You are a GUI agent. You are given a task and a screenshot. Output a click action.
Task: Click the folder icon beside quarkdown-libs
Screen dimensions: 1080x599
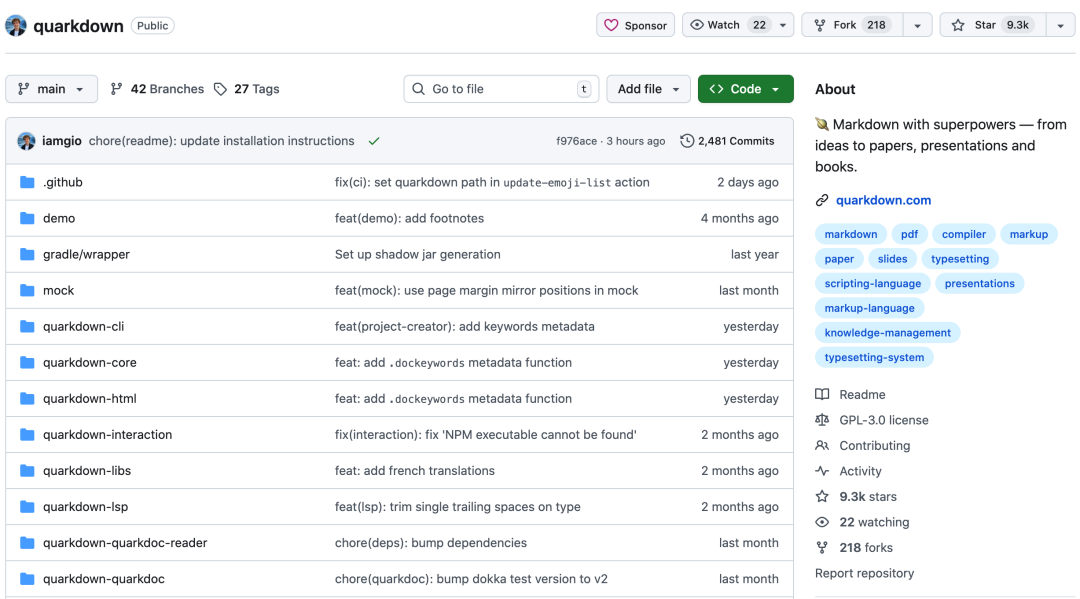pos(27,470)
